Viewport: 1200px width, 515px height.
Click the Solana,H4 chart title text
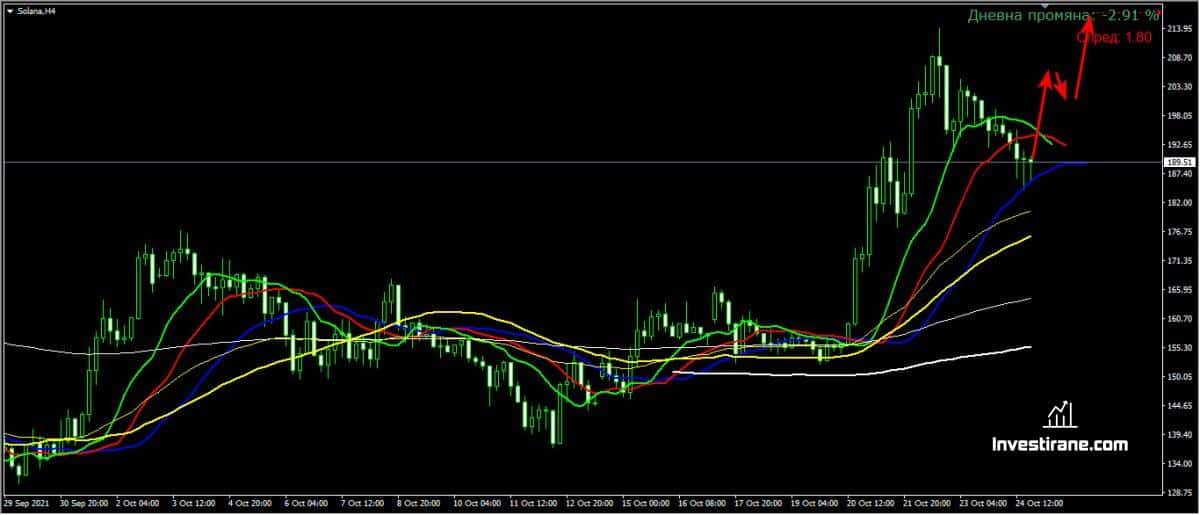coord(37,10)
